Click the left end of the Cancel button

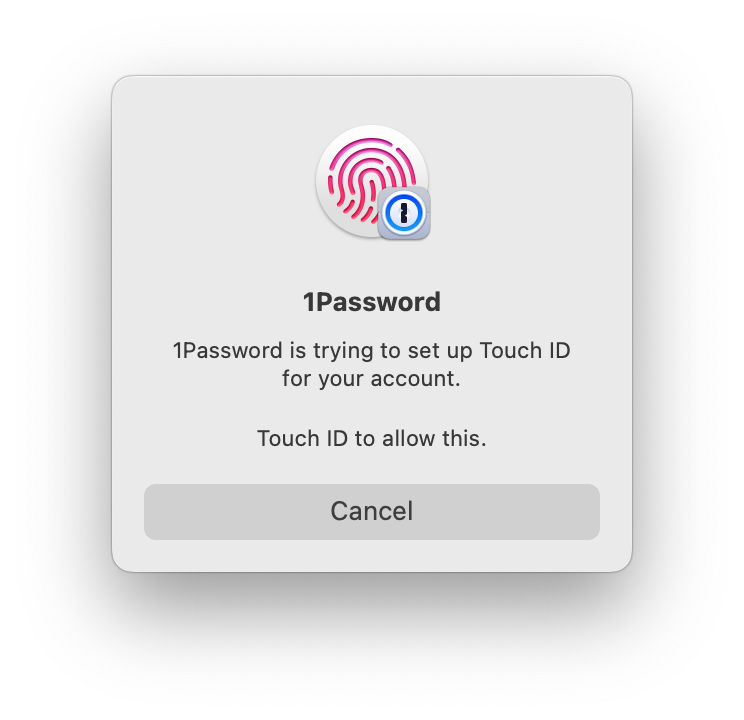click(161, 512)
